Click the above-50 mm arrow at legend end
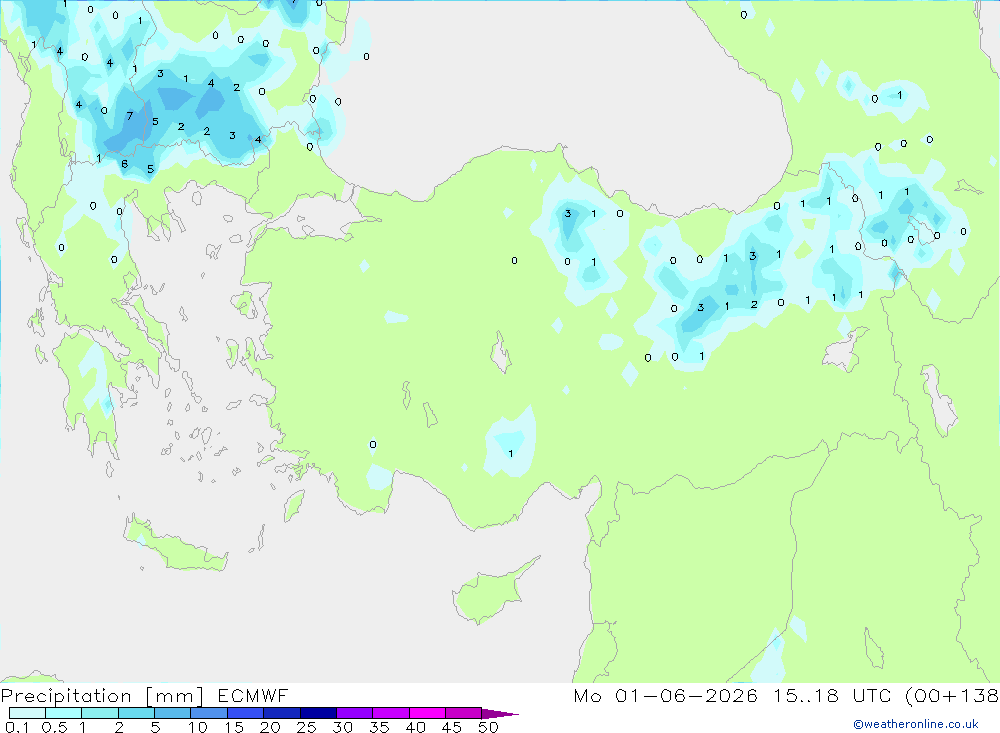 [499, 714]
